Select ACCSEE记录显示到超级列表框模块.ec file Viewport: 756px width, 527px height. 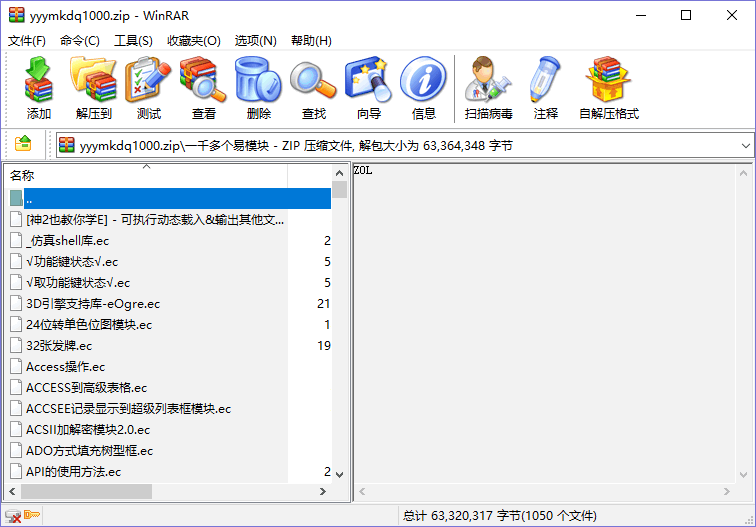coord(170,408)
